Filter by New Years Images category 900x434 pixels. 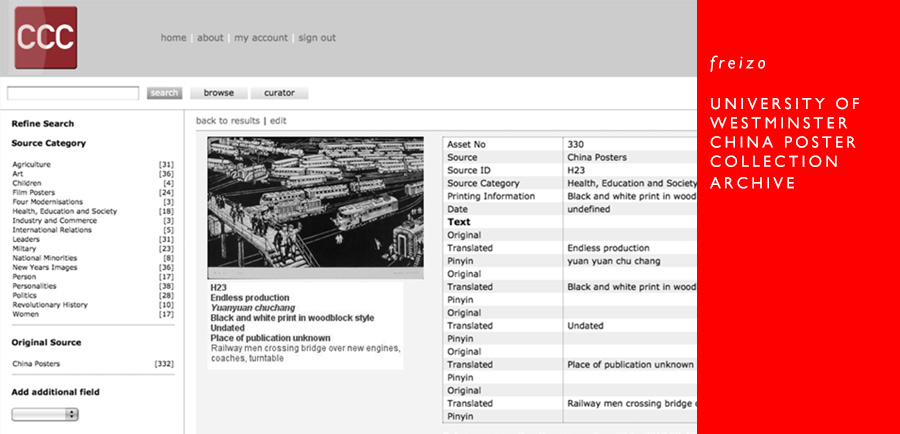click(45, 268)
